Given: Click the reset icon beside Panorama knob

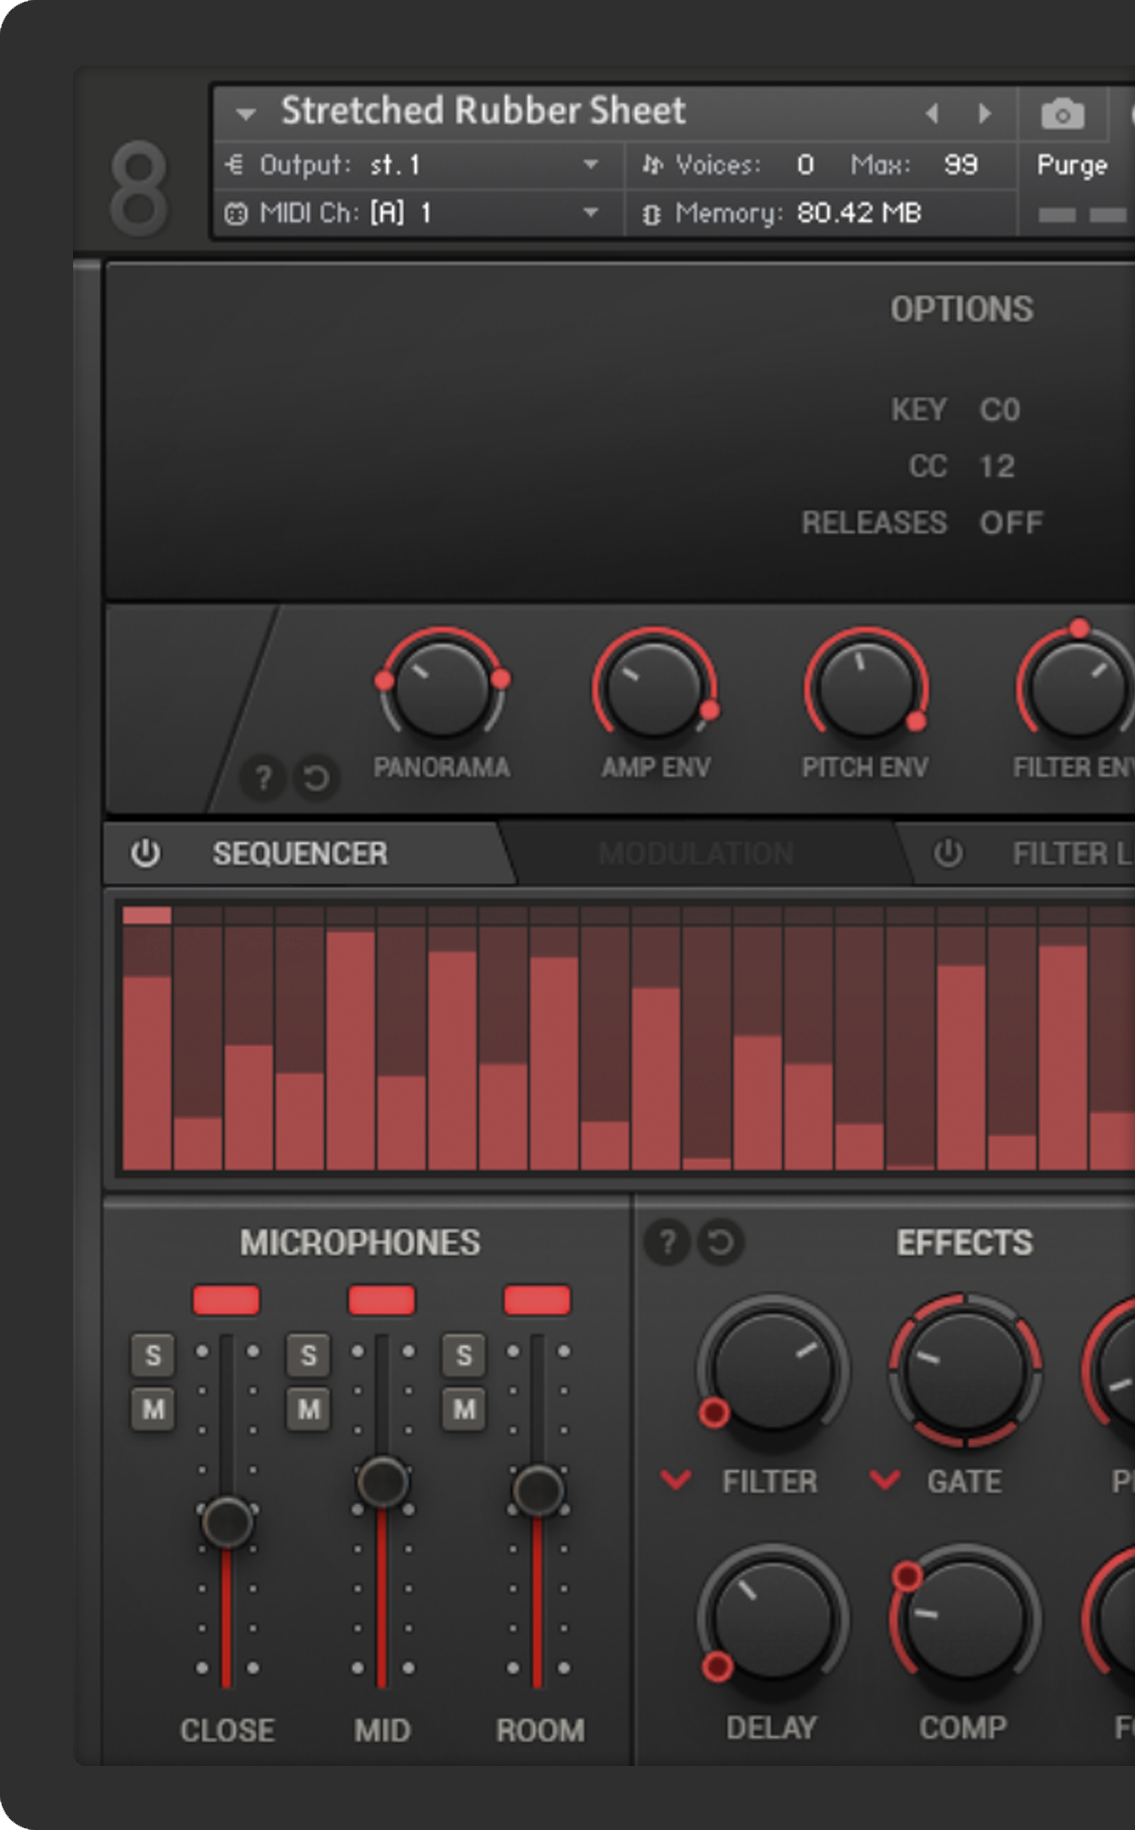Looking at the screenshot, I should [x=316, y=778].
